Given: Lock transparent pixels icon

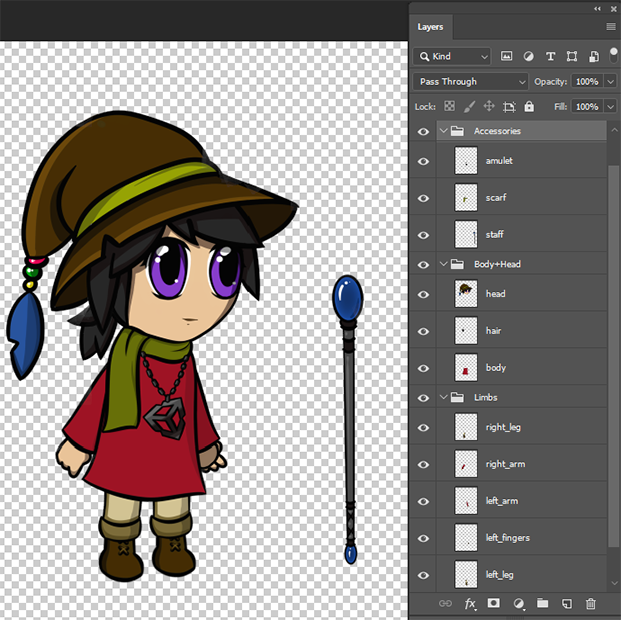Looking at the screenshot, I should click(449, 106).
